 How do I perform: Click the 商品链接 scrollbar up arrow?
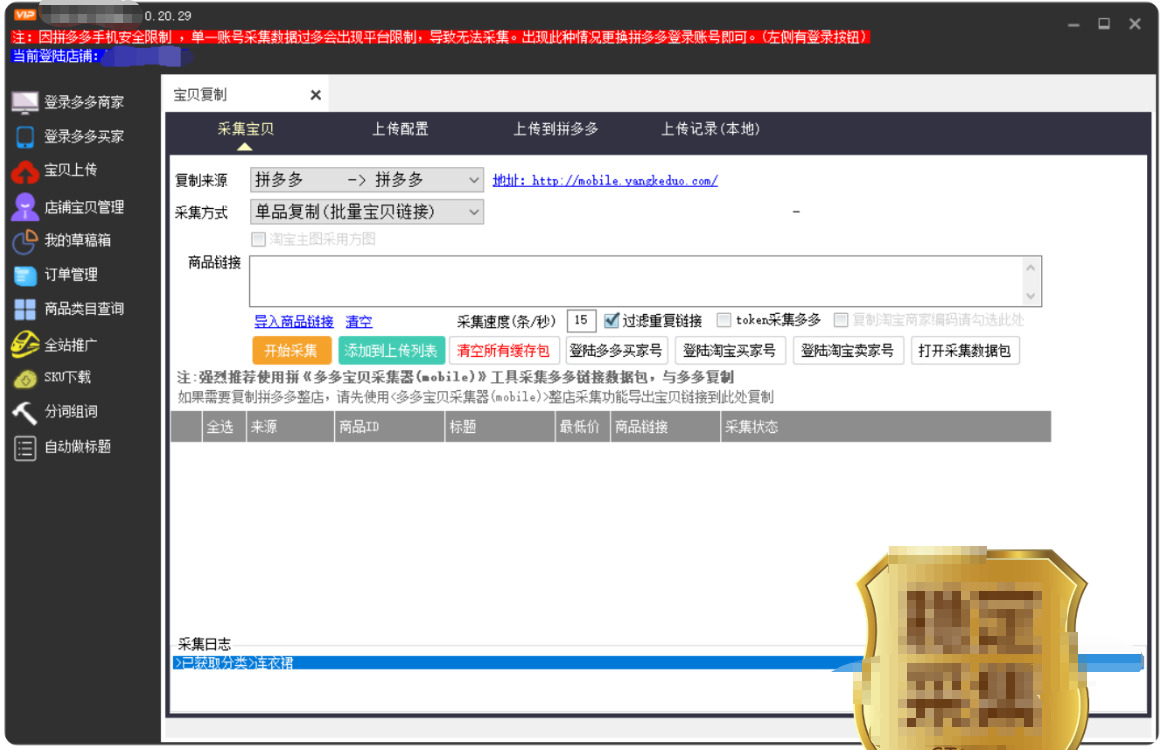pos(1031,267)
